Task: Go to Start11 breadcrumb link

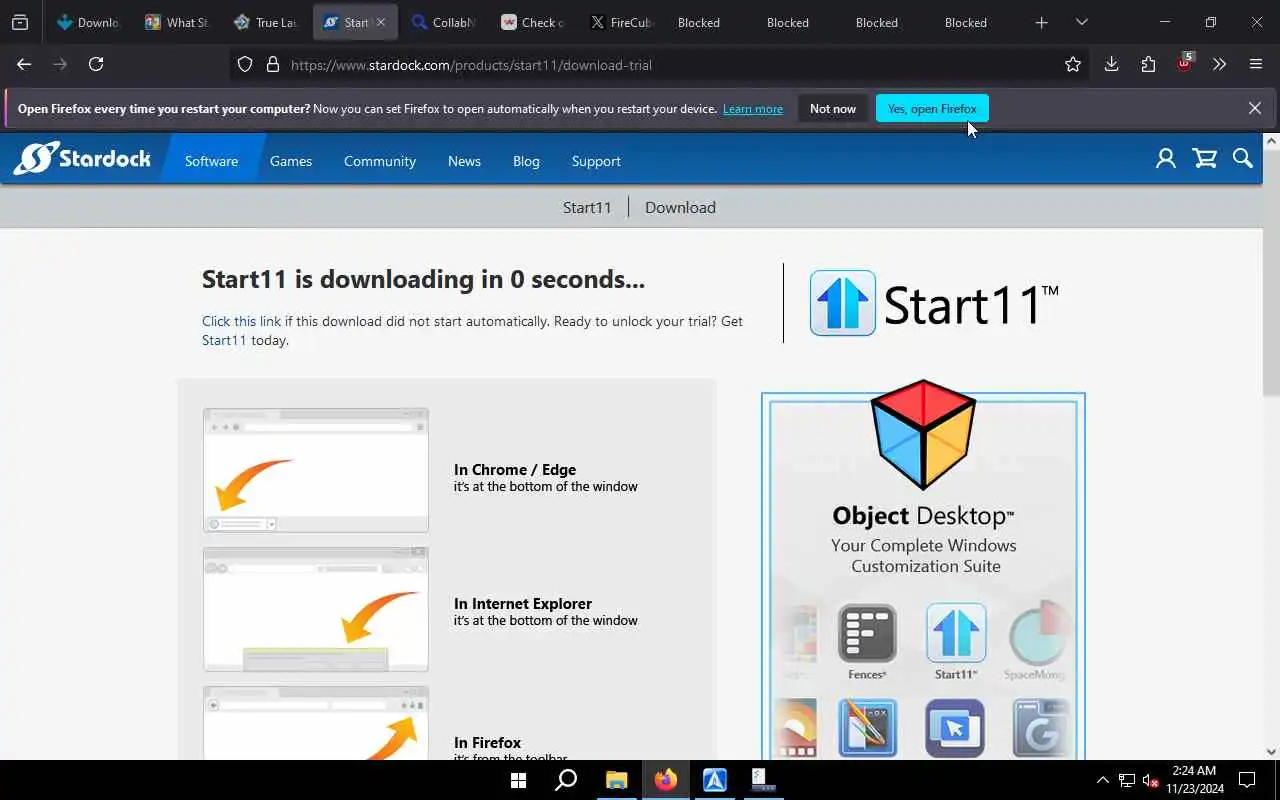Action: click(x=587, y=208)
